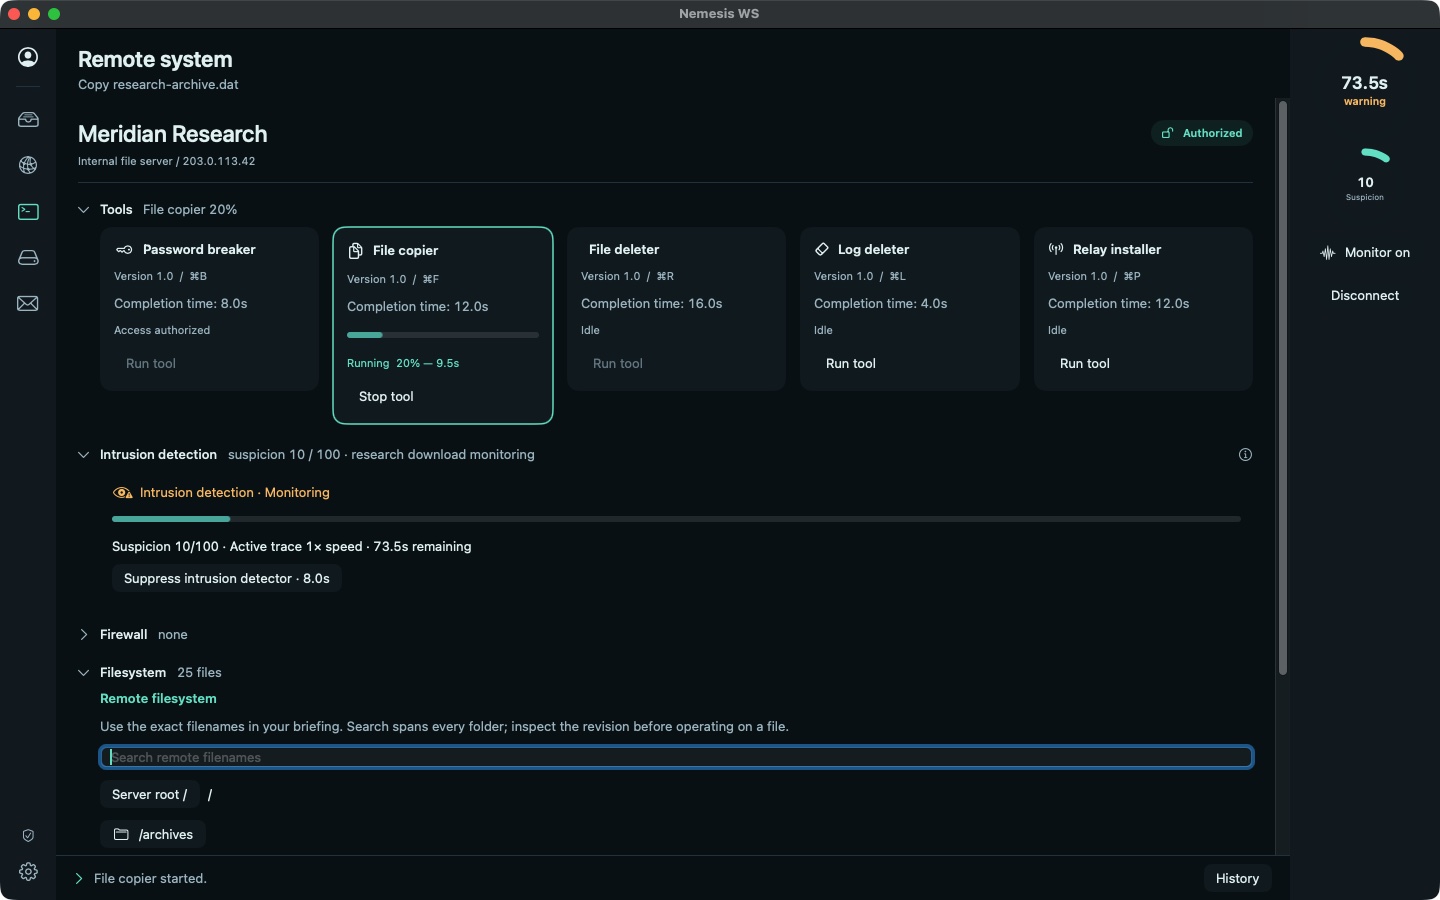The height and width of the screenshot is (900, 1440).
Task: Go to Server root breadcrumb
Action: [149, 794]
